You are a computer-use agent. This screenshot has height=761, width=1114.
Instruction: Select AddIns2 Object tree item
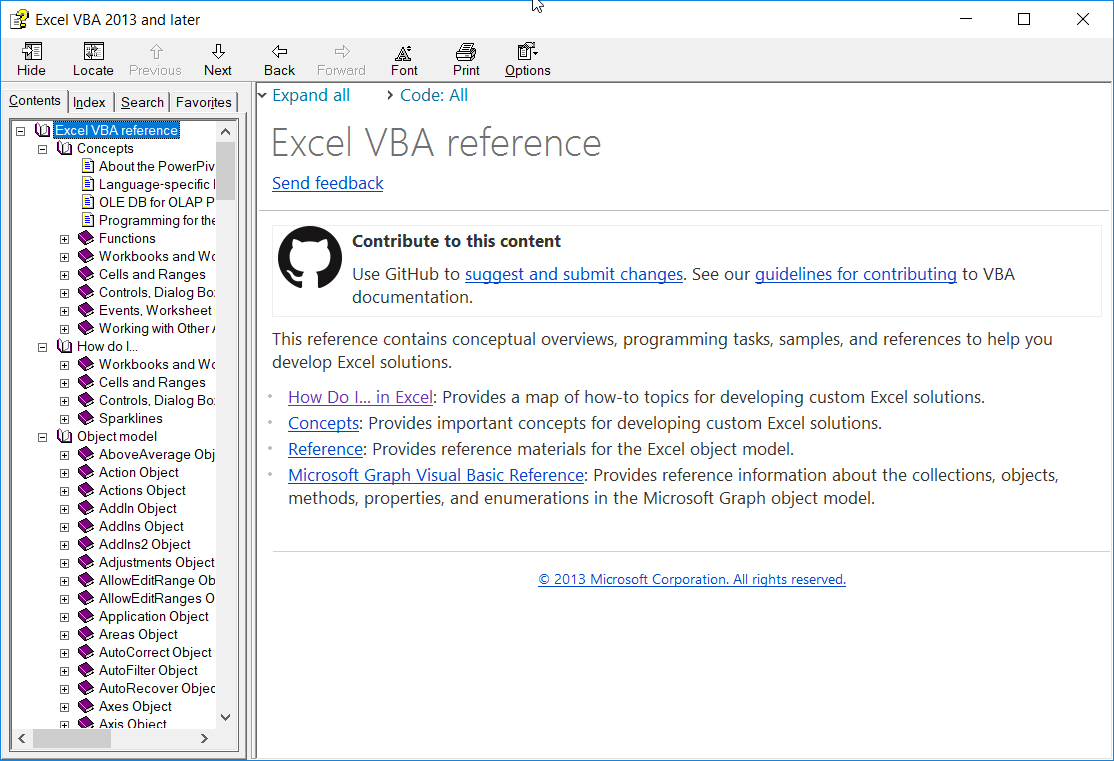pyautogui.click(x=145, y=544)
